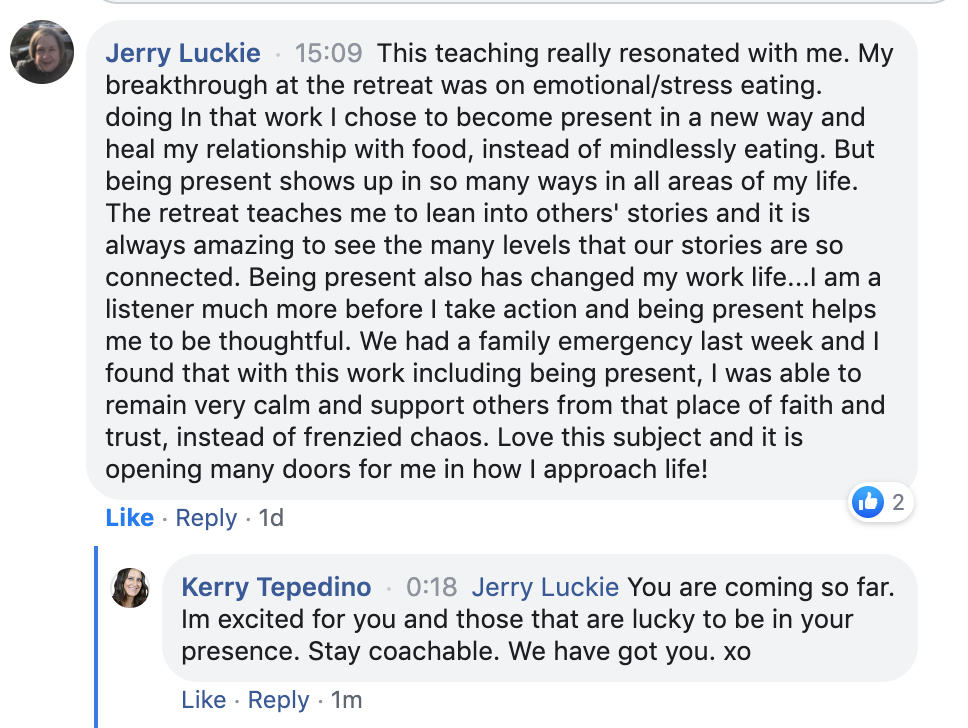
Task: Click the blue thumbs-up reaction icon
Action: click(x=867, y=502)
